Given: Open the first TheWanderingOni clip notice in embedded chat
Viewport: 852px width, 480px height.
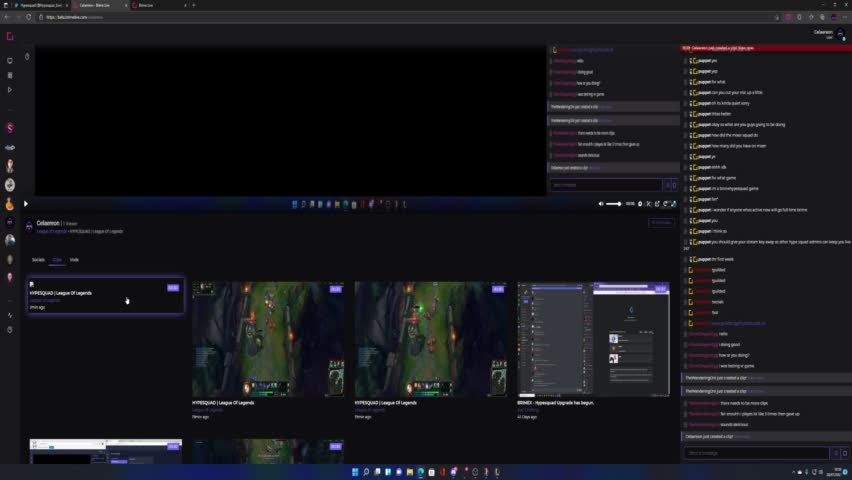Looking at the screenshot, I should [613, 107].
